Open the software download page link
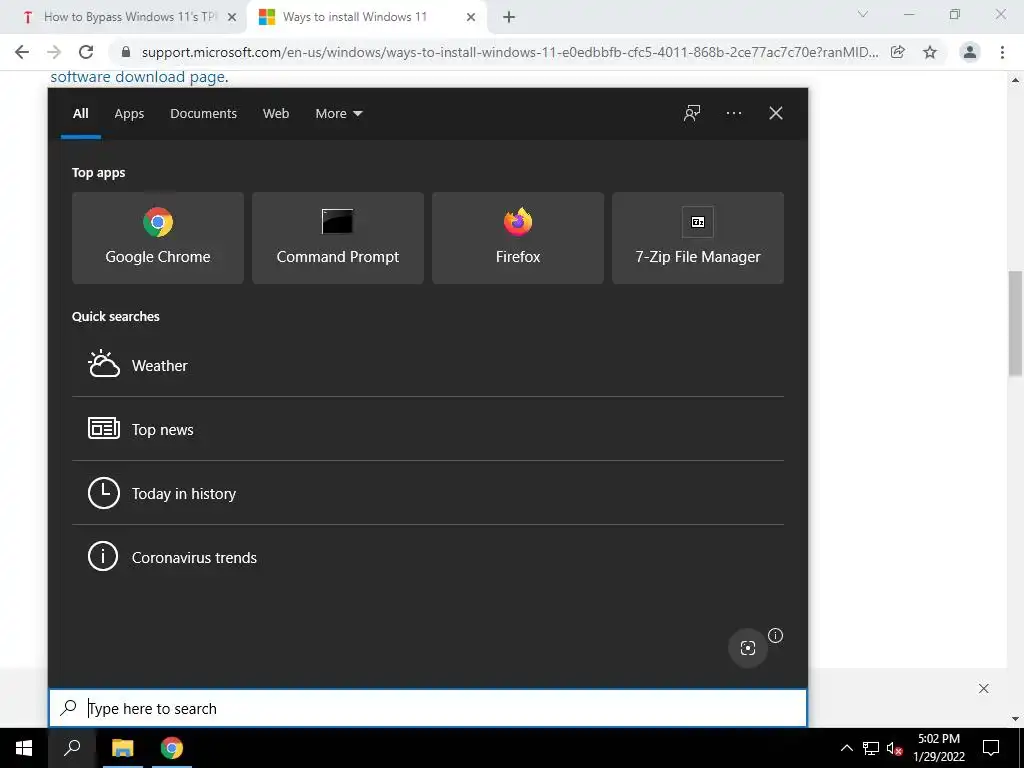 [x=138, y=77]
